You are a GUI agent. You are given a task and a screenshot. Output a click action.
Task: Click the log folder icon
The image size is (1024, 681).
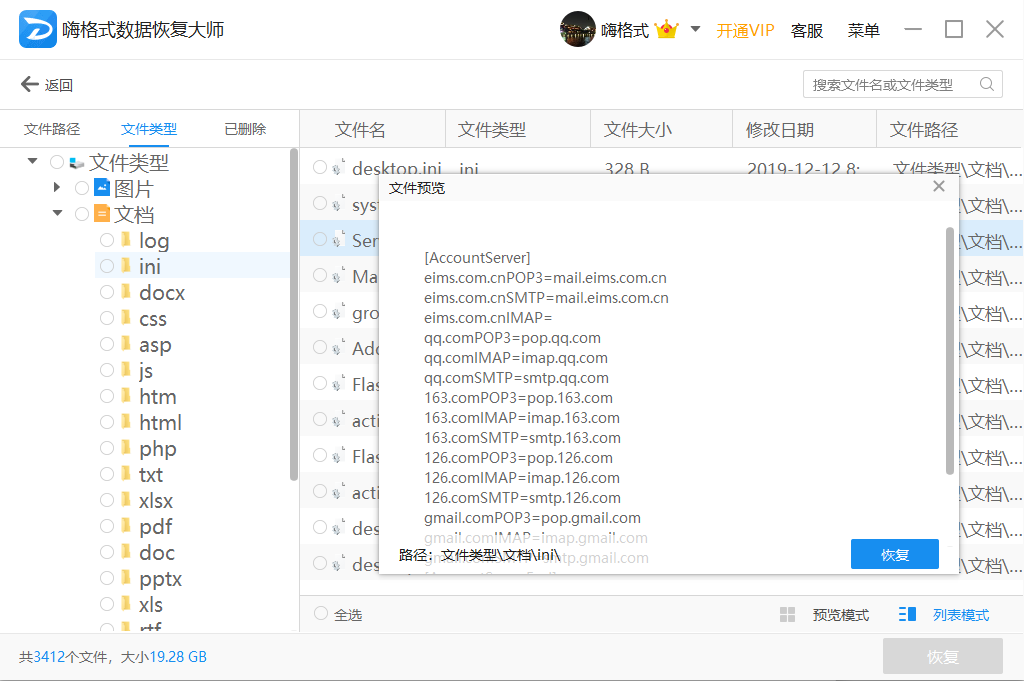pyautogui.click(x=126, y=240)
